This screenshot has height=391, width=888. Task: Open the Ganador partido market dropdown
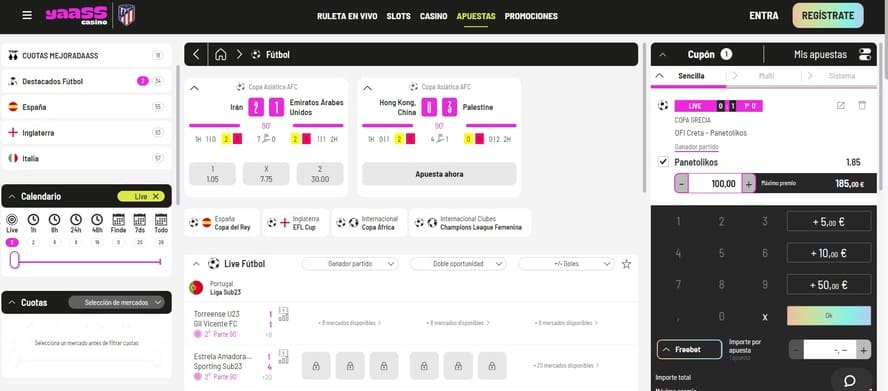[x=350, y=264]
